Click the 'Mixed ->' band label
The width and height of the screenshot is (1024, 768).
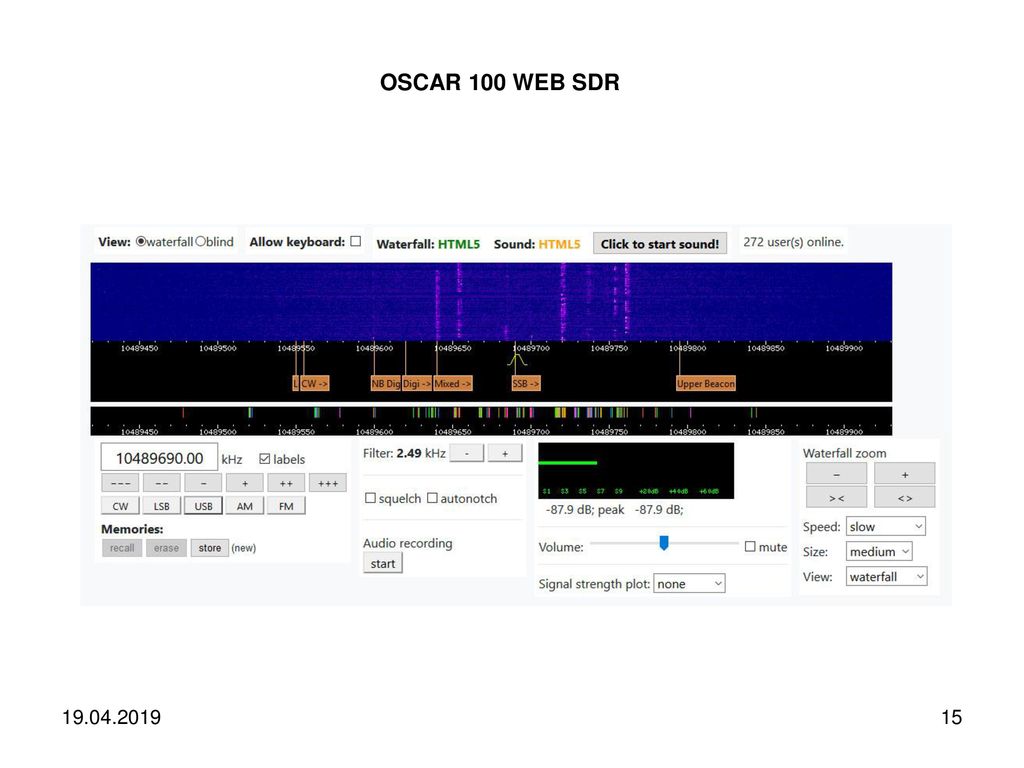click(453, 384)
